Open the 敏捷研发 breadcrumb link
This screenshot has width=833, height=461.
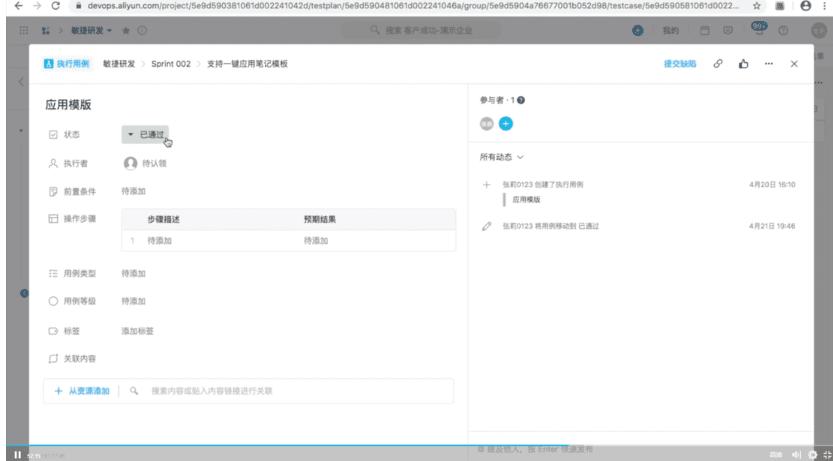(x=119, y=64)
